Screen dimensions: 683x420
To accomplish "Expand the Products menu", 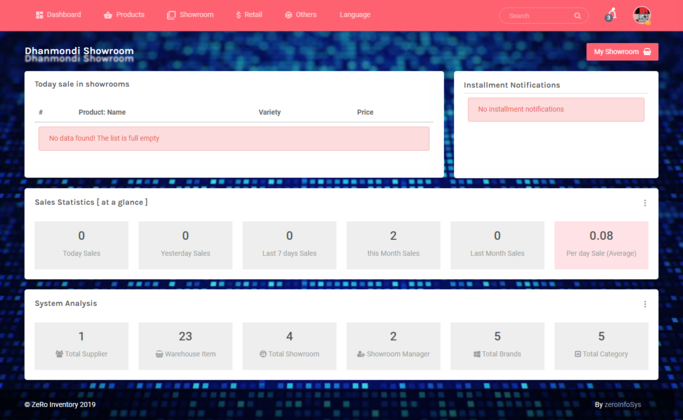I will 124,15.
